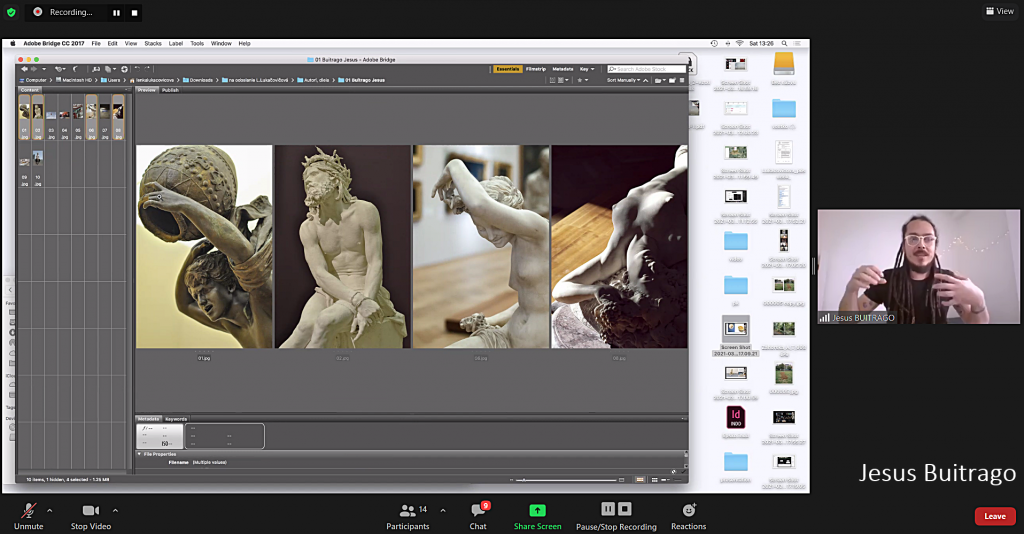1024x534 pixels.
Task: Click the larger thumbnail size icon
Action: tap(621, 480)
